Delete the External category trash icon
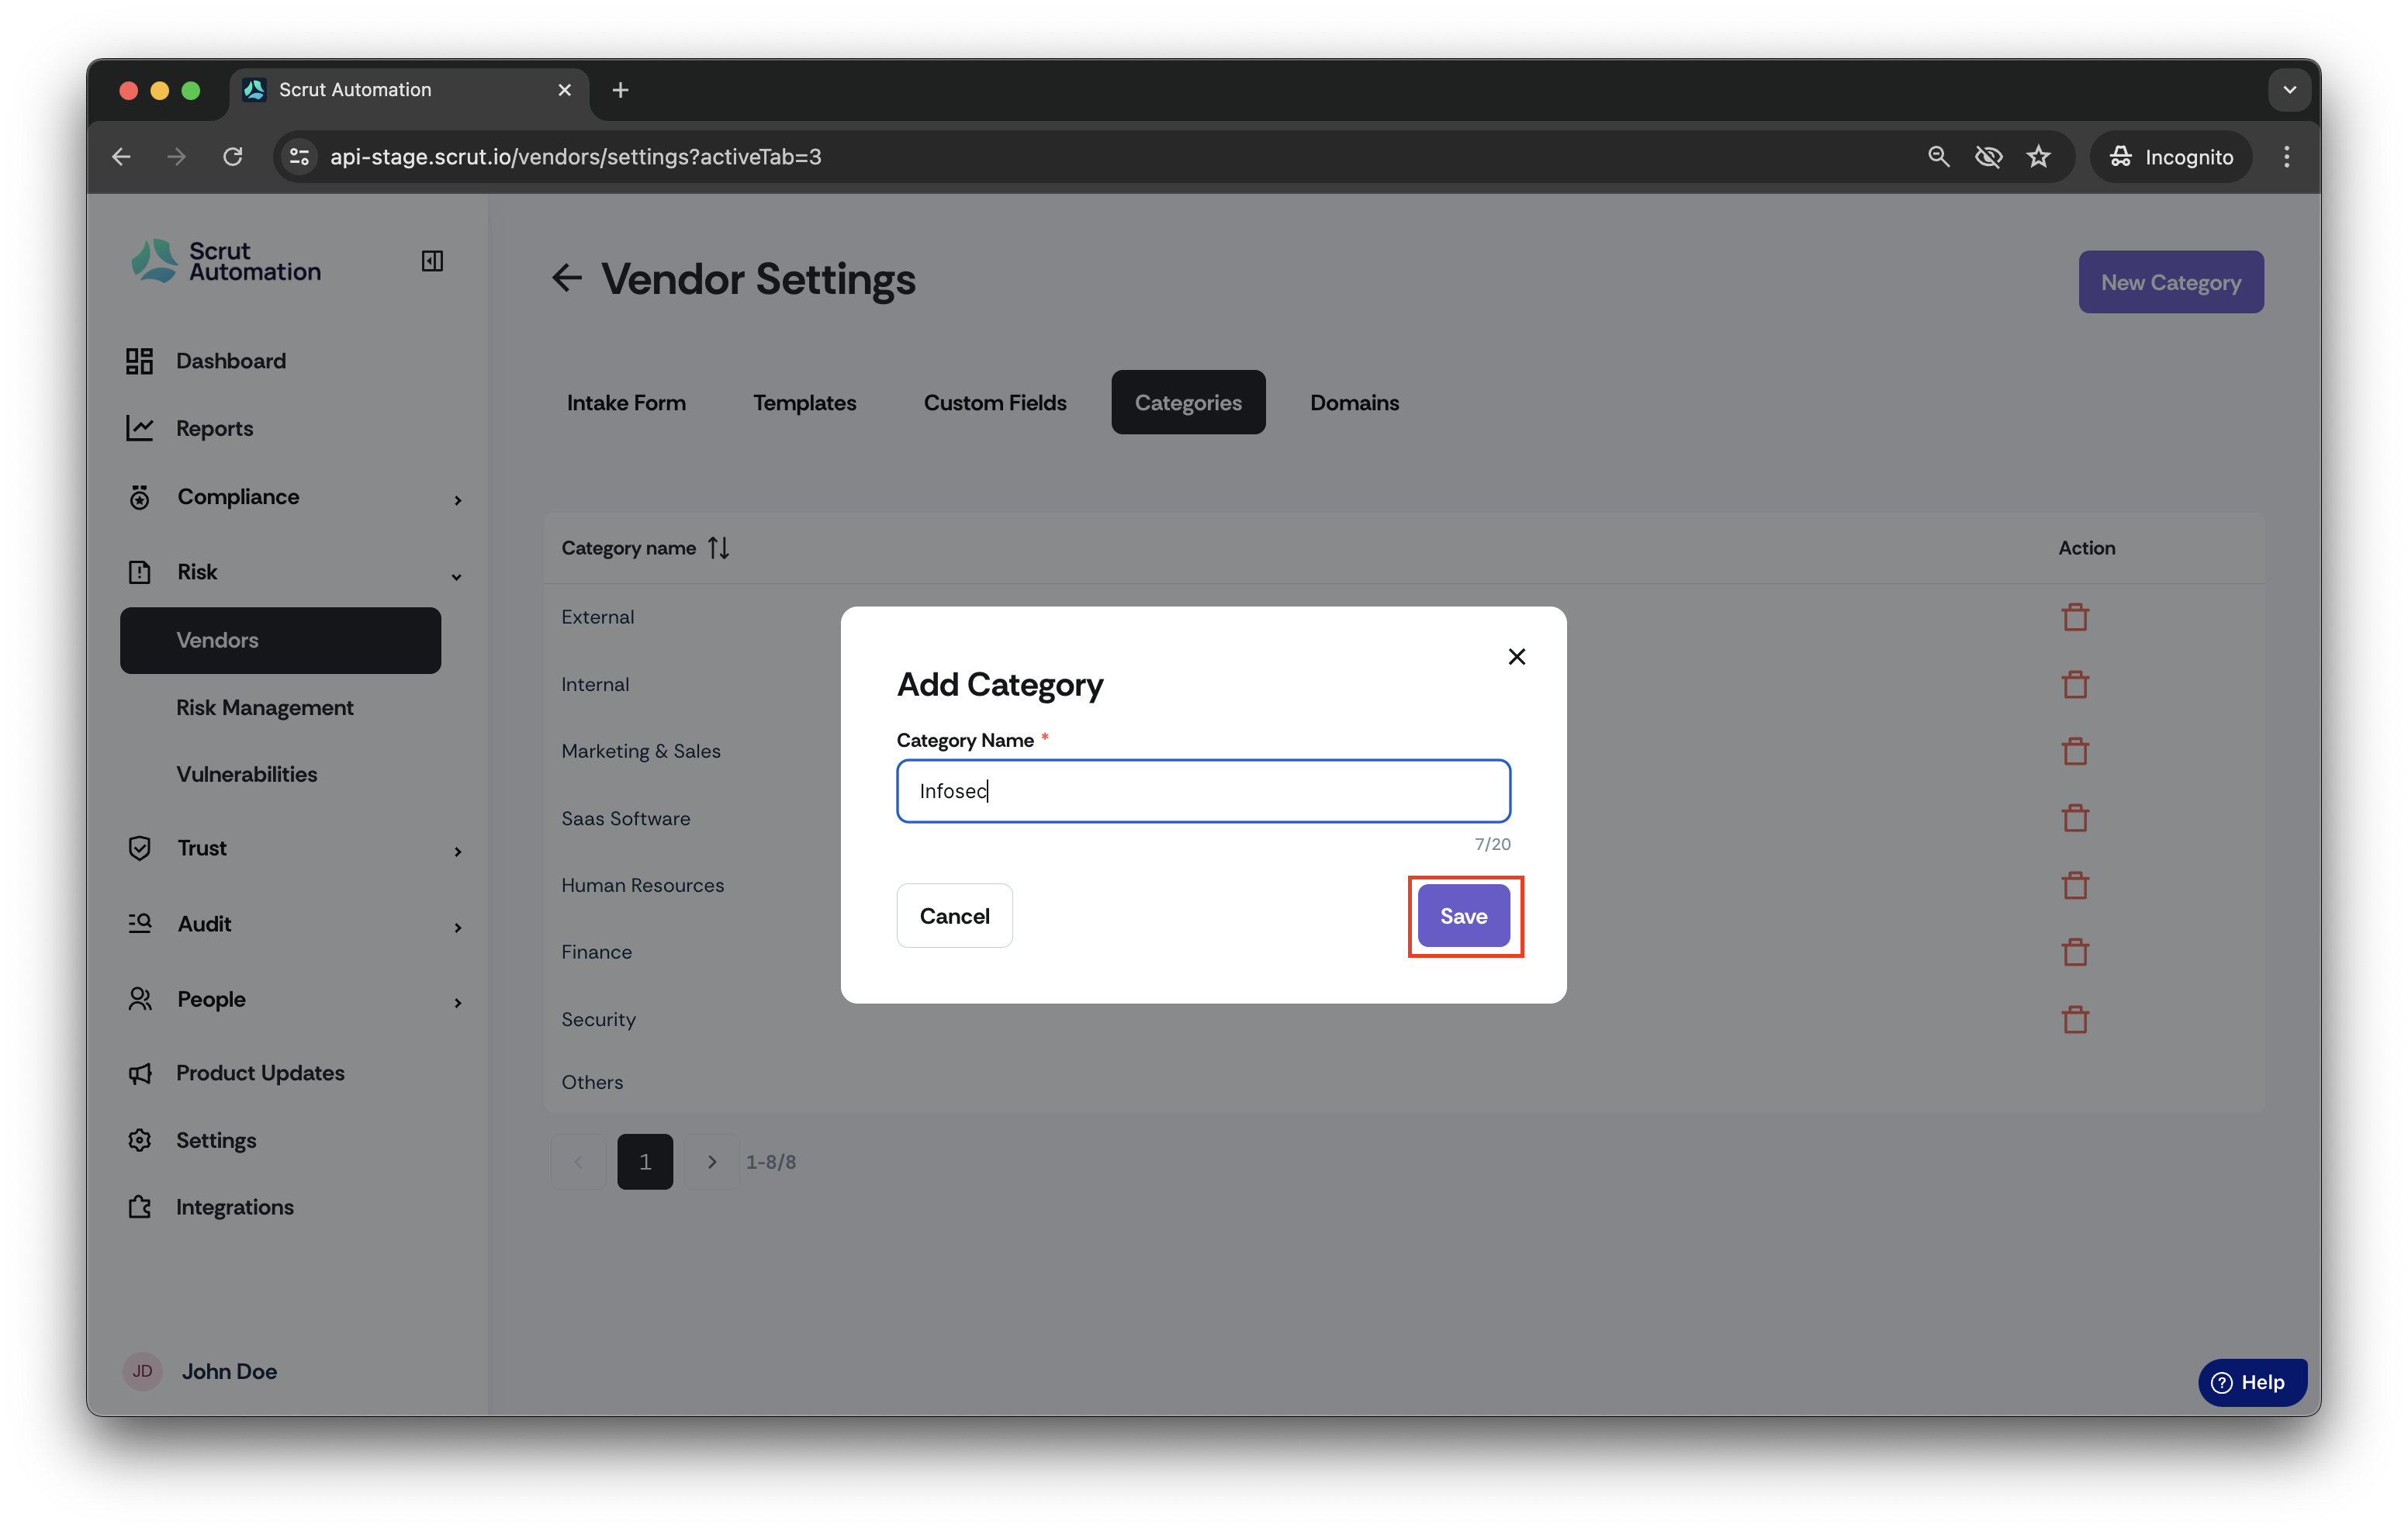 [2075, 617]
